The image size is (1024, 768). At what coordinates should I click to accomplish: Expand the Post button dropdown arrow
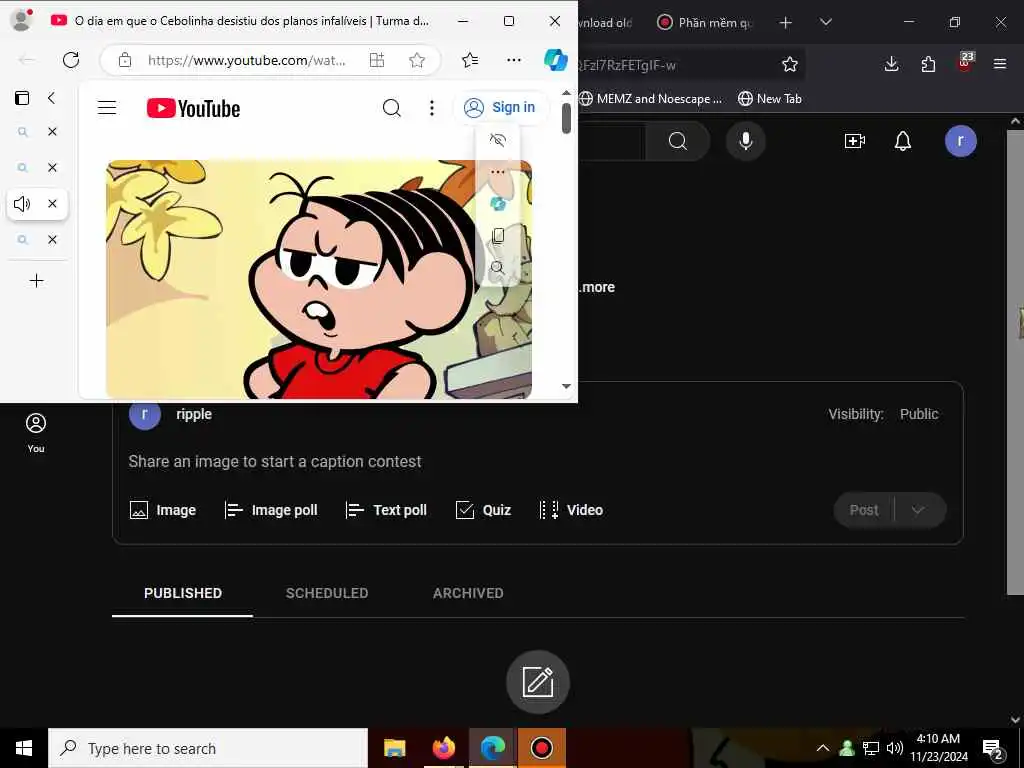pyautogui.click(x=918, y=510)
